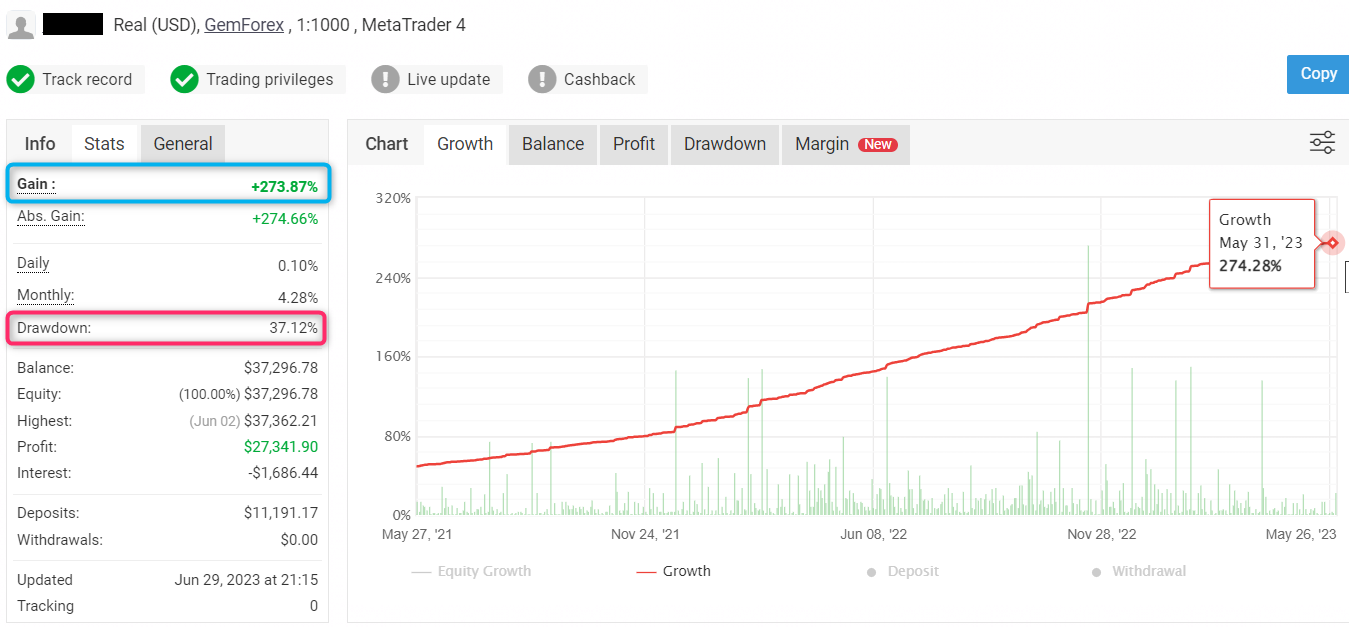
Task: Select the Profit chart tab
Action: tap(634, 144)
